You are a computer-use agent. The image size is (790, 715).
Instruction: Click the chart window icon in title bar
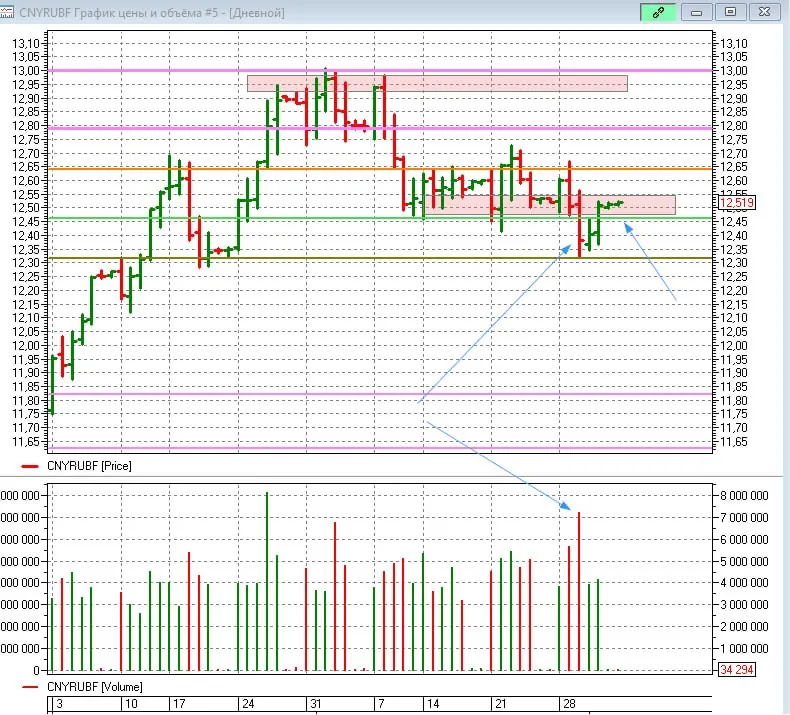point(7,13)
